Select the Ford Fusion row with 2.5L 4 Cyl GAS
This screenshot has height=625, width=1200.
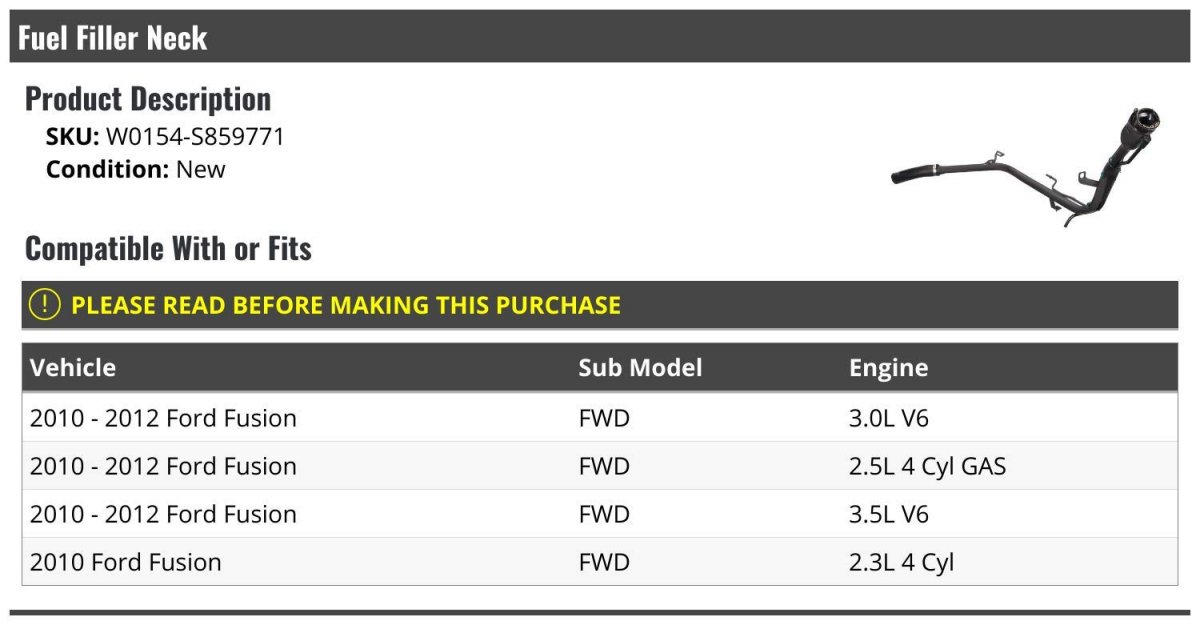coord(600,466)
